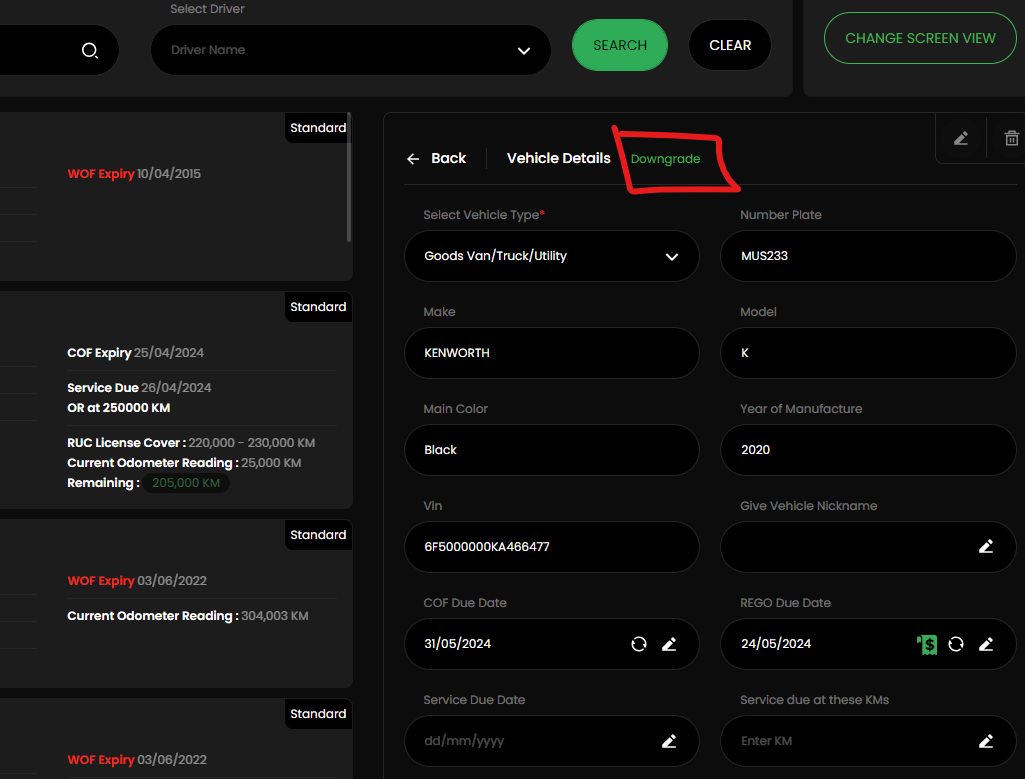Click the vehicle list scrollbar
The width and height of the screenshot is (1025, 779).
click(349, 178)
